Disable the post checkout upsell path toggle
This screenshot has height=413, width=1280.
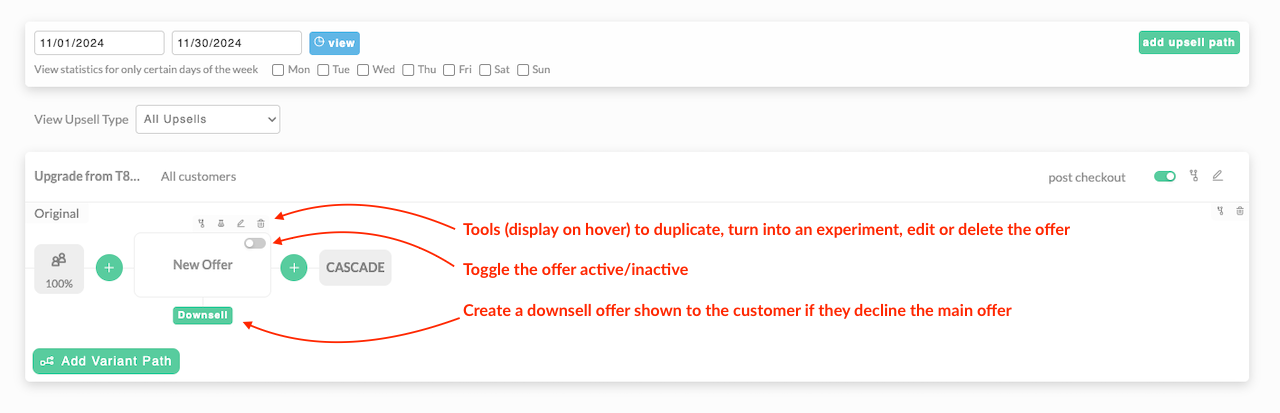1165,176
